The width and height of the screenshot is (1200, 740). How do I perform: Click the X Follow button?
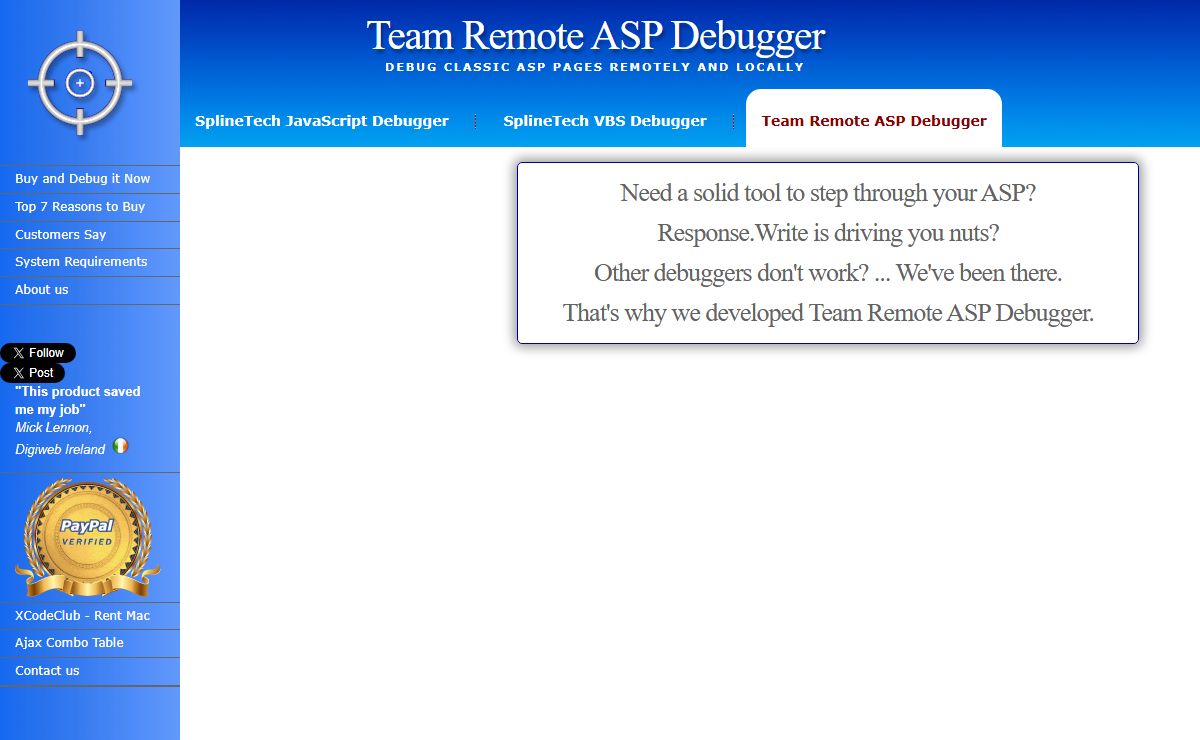(38, 353)
